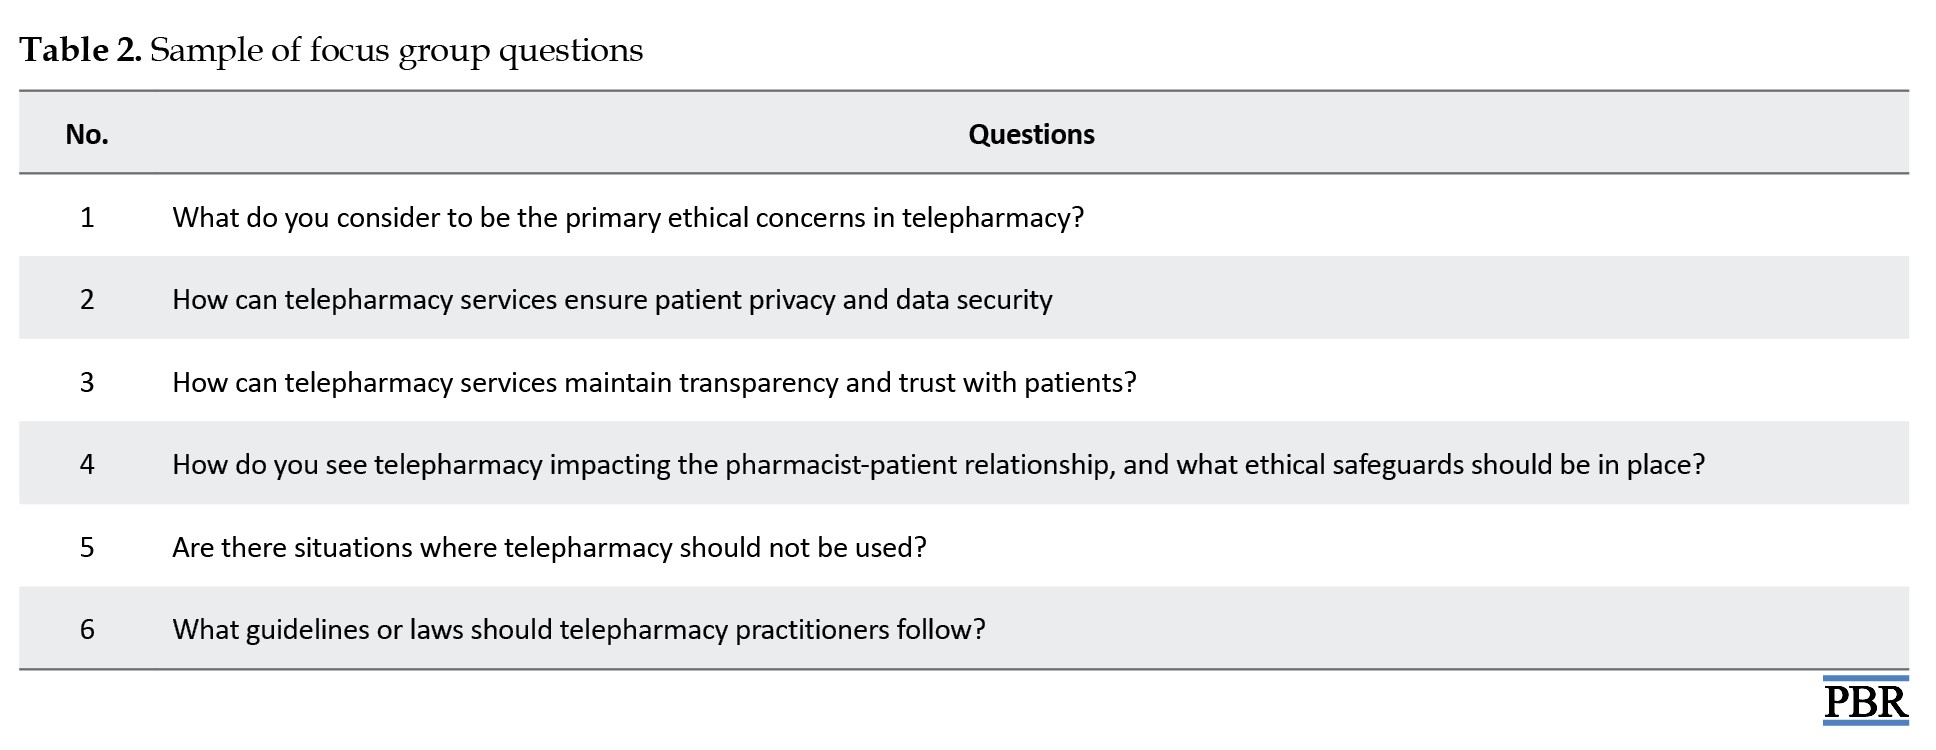Click 'Sample of focus group questions' text

point(397,50)
